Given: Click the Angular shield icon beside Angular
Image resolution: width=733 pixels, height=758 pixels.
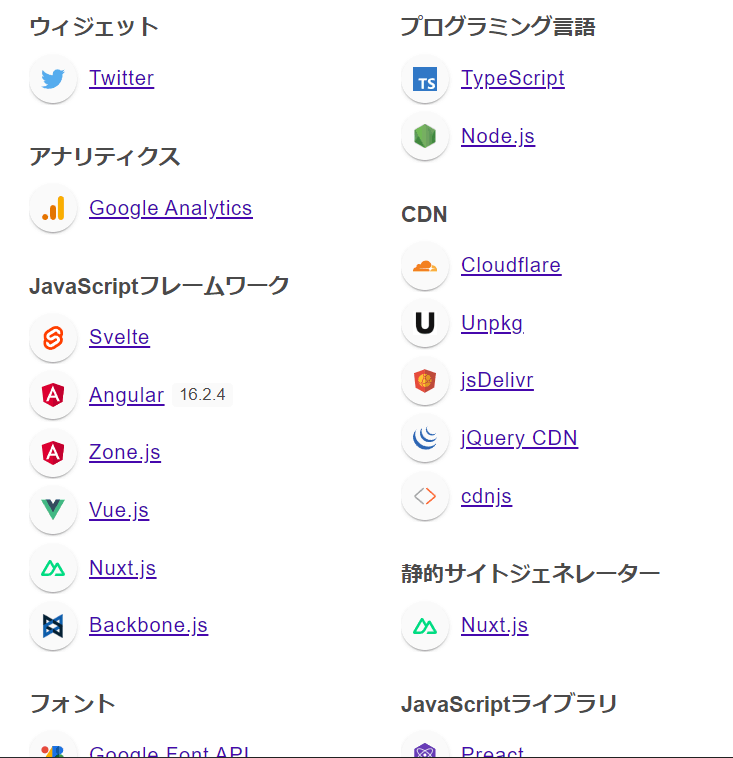Looking at the screenshot, I should [53, 395].
